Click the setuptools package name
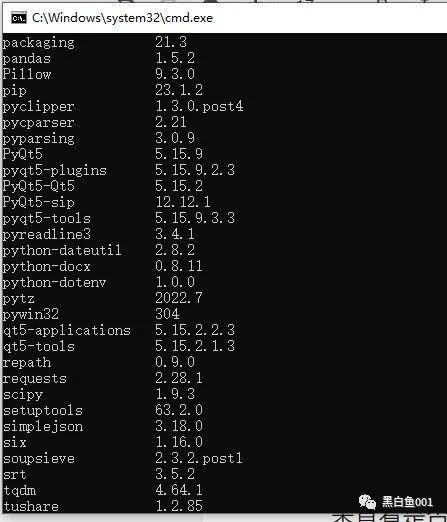 [43, 410]
